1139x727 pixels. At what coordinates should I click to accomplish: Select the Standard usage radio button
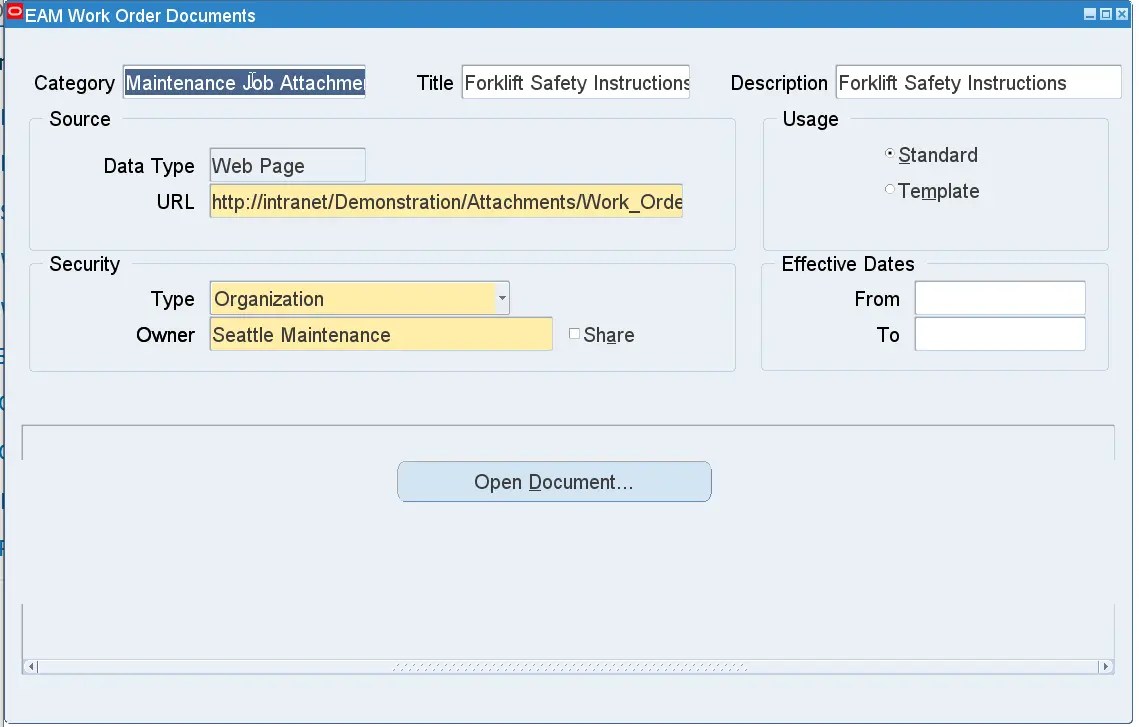coord(889,154)
